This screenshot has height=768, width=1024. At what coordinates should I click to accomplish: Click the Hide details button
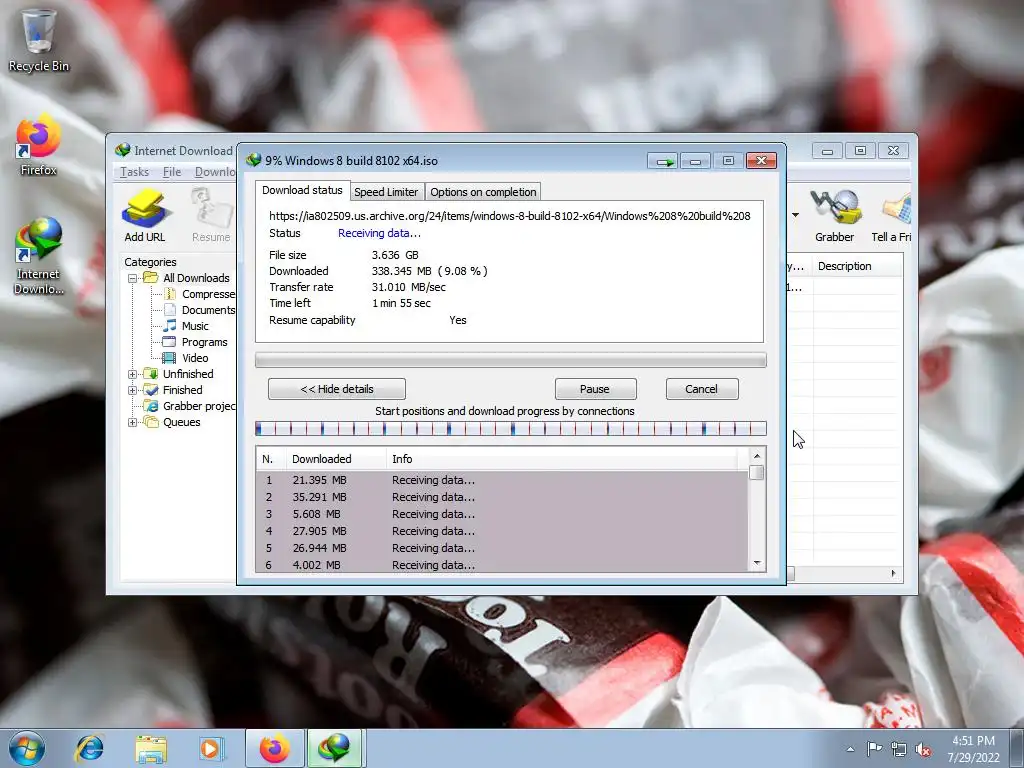pos(337,389)
